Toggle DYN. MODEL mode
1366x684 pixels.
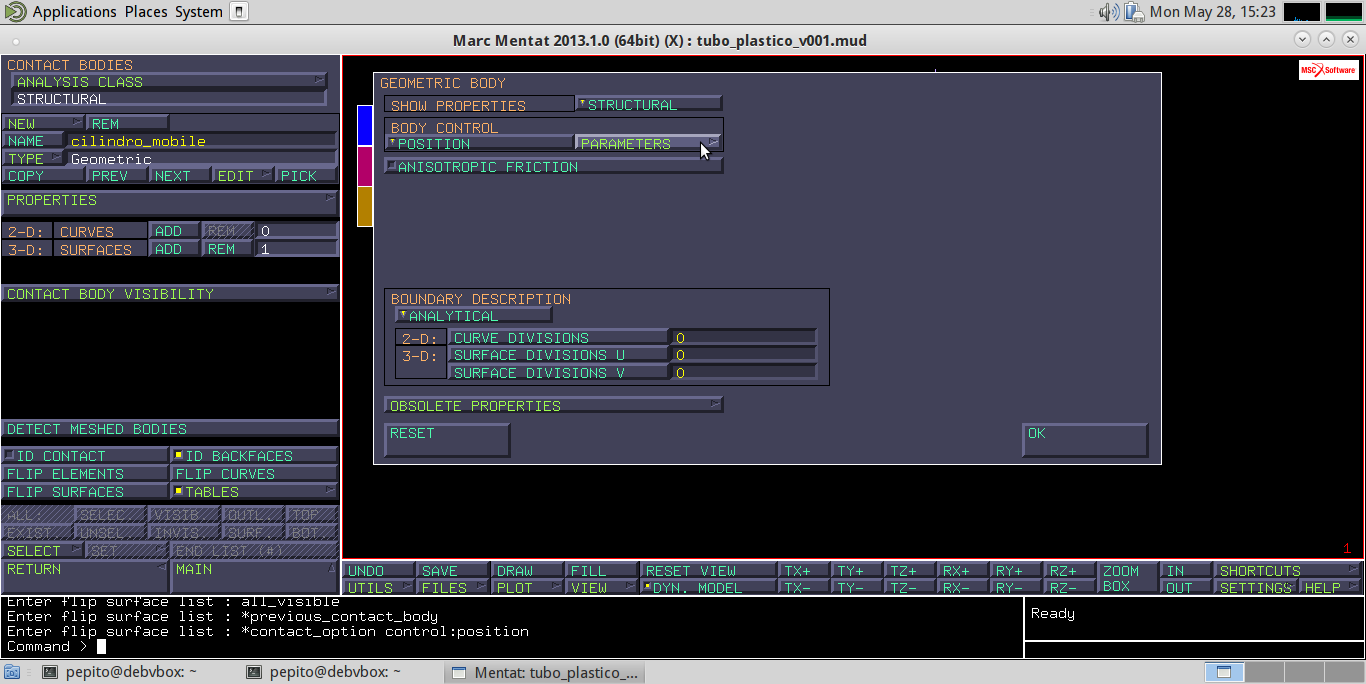pos(708,588)
